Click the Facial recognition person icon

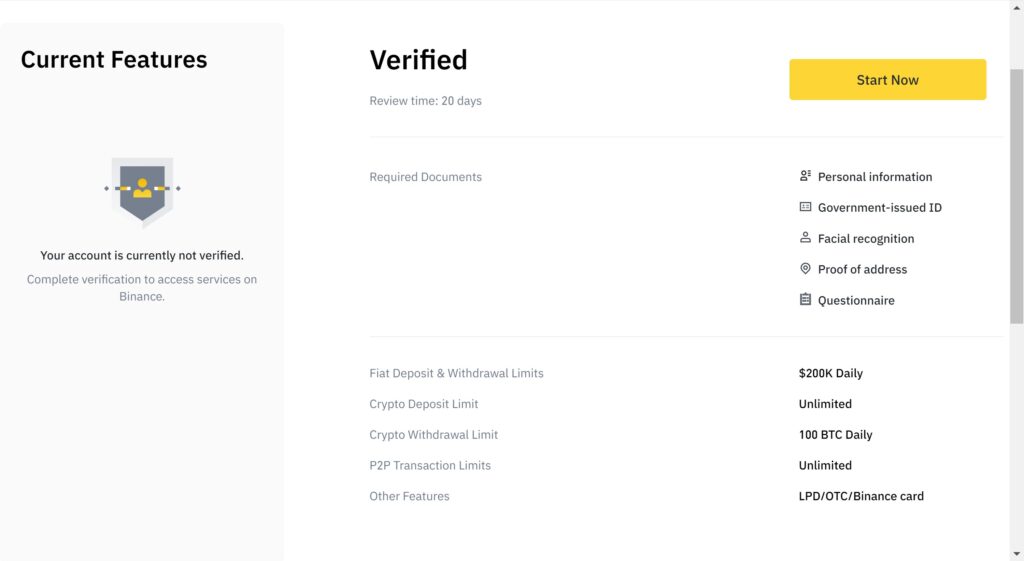tap(805, 238)
